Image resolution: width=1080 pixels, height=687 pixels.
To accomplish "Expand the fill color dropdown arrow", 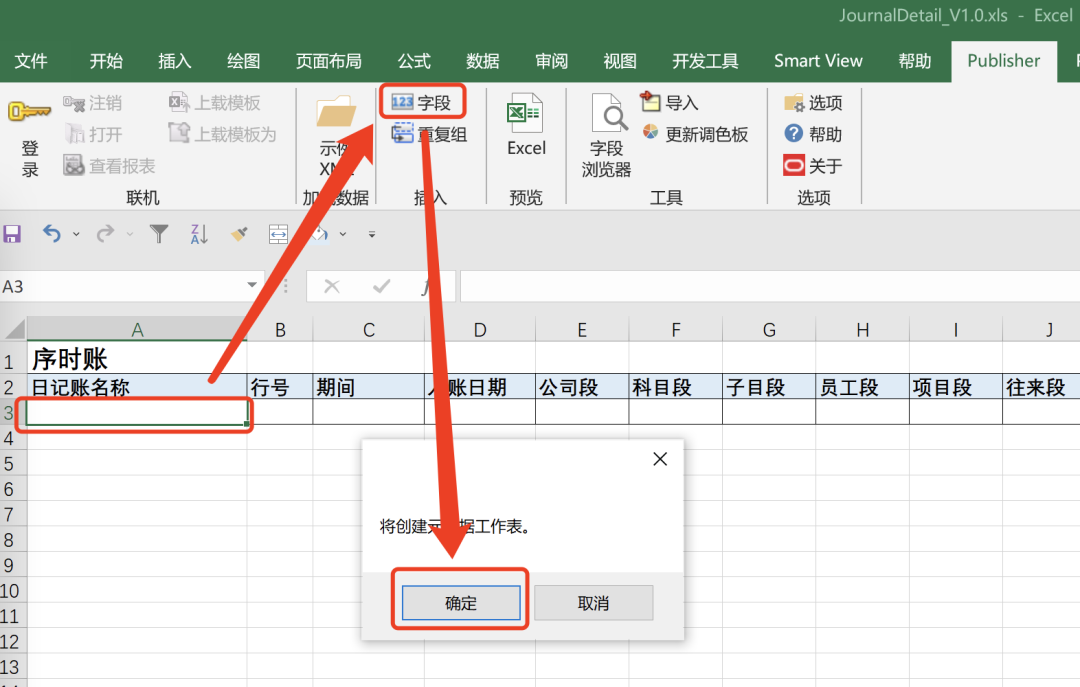I will coord(343,235).
